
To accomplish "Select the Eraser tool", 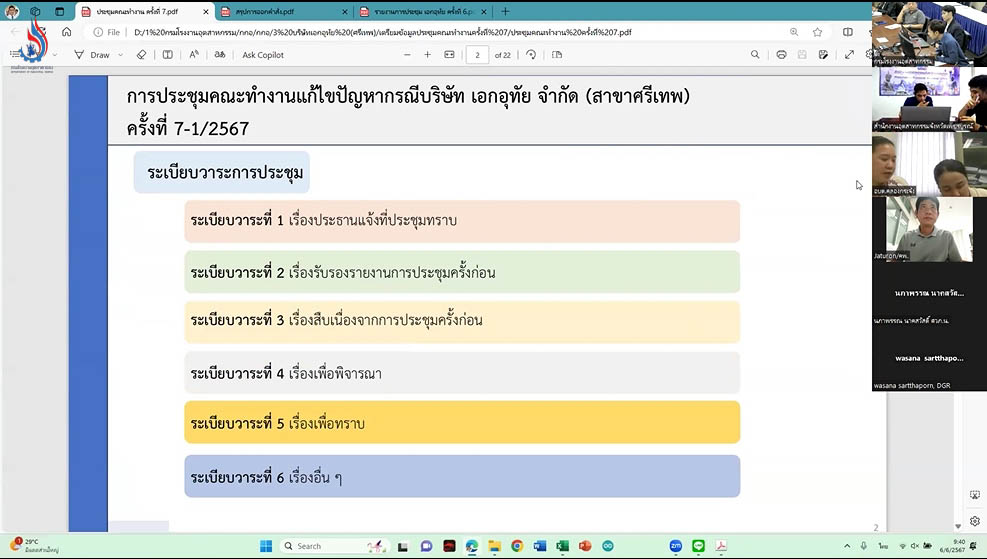I will 141,55.
